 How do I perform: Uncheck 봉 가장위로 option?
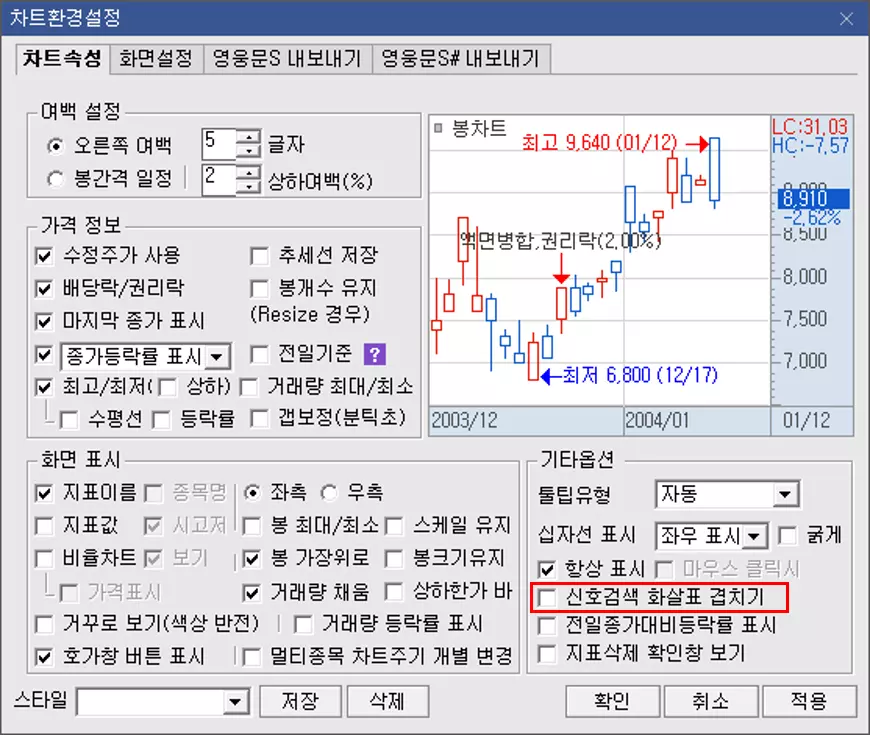(252, 559)
